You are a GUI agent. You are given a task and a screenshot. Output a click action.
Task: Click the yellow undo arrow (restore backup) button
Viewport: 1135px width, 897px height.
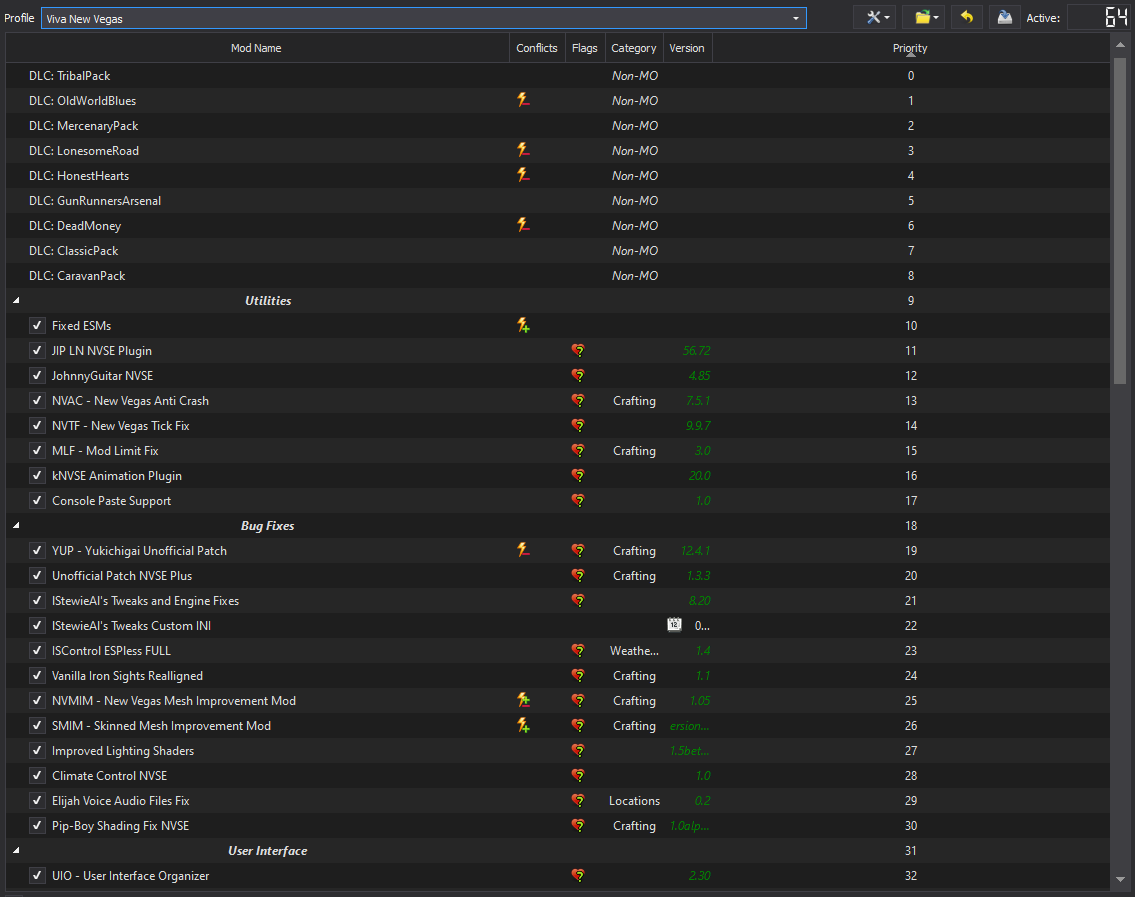(966, 17)
